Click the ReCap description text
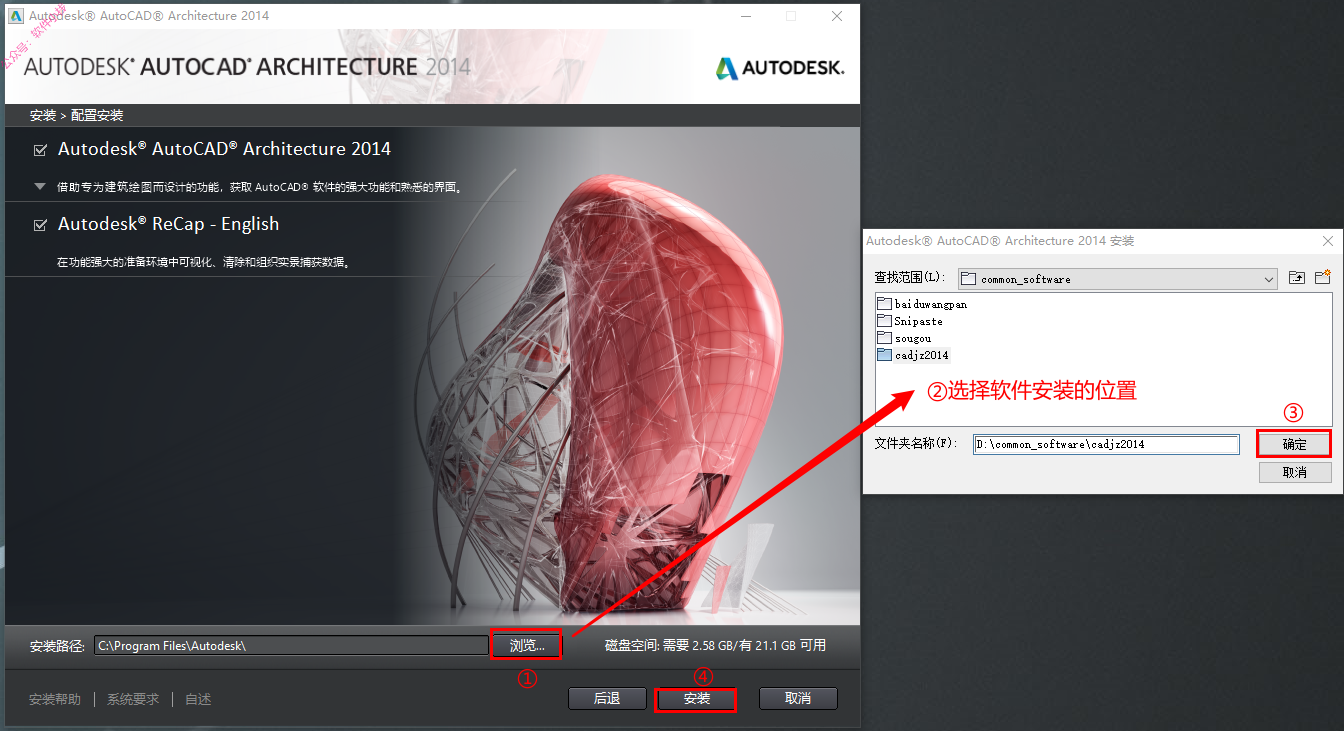 pyautogui.click(x=202, y=263)
